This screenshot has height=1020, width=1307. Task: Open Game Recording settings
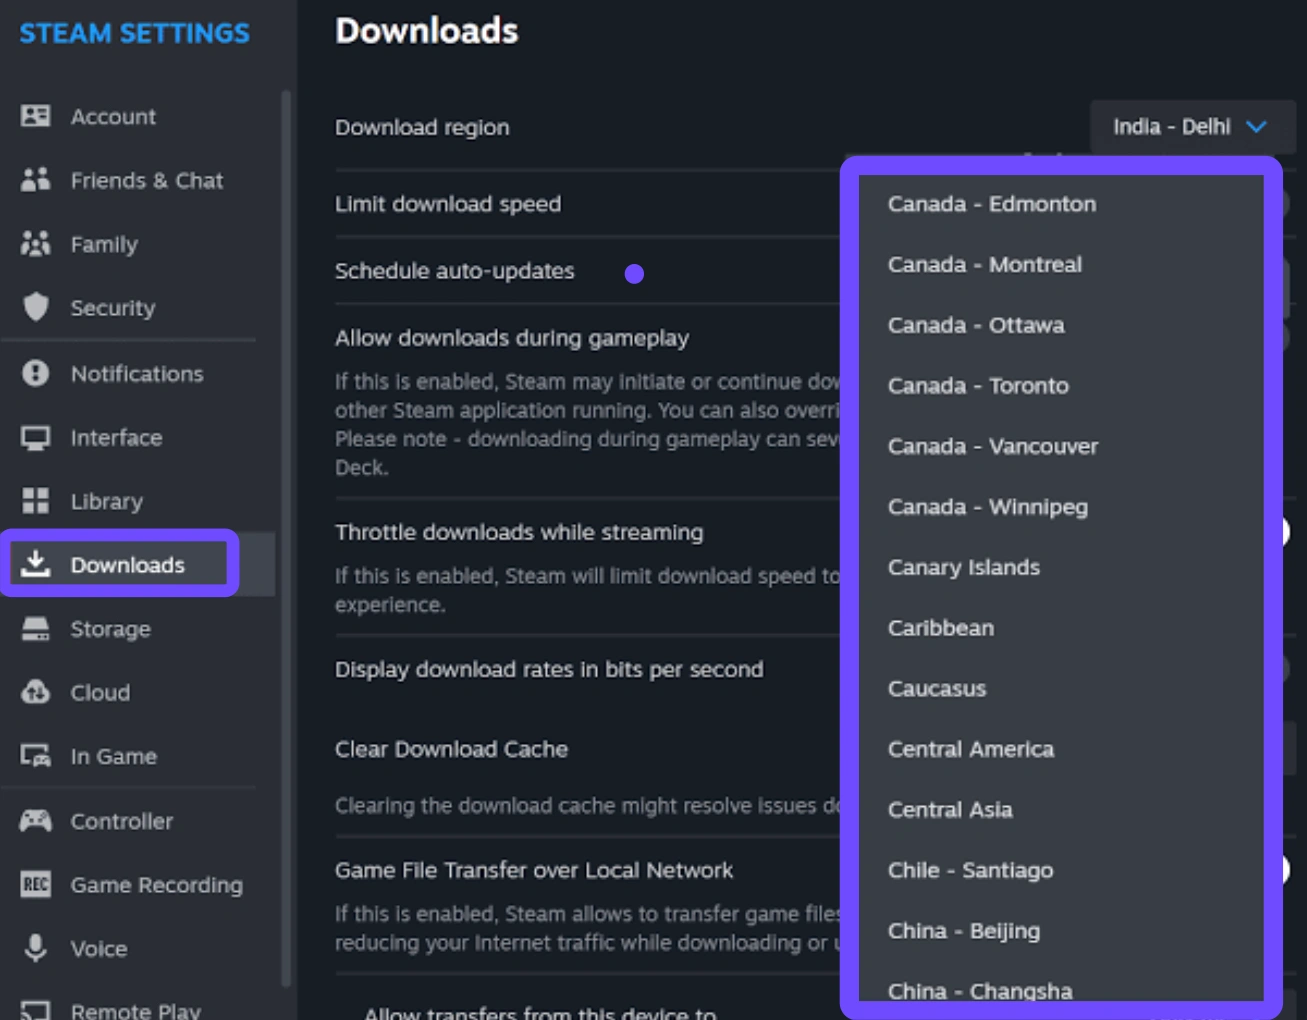(157, 886)
